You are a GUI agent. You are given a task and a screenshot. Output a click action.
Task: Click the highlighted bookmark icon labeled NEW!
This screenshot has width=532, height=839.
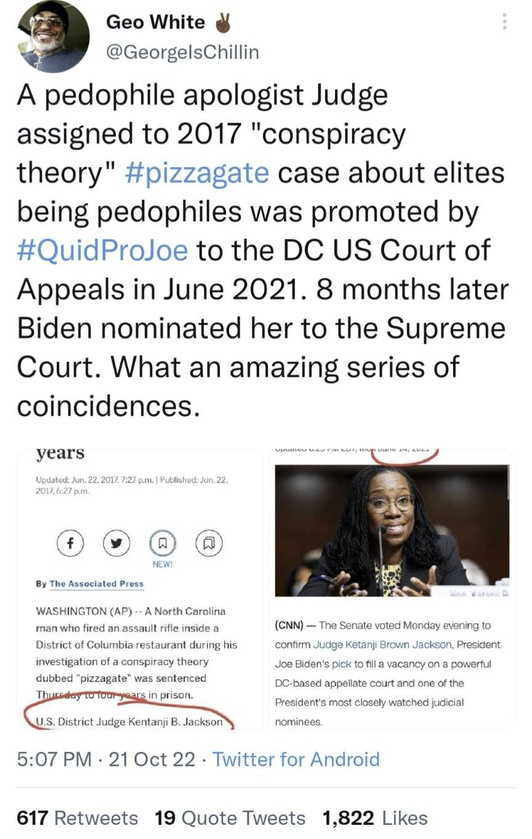(x=163, y=543)
